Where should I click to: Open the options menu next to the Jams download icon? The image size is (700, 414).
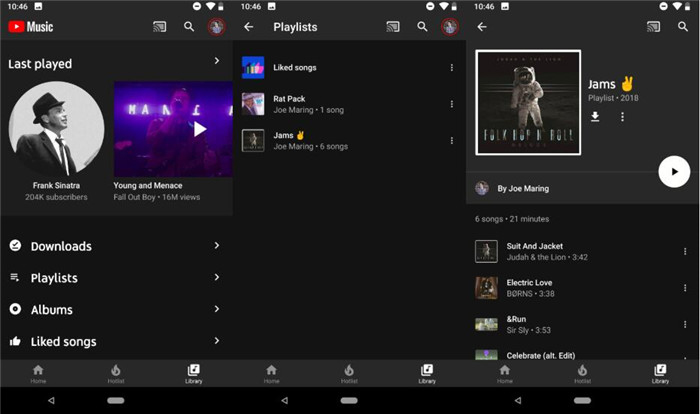point(622,117)
